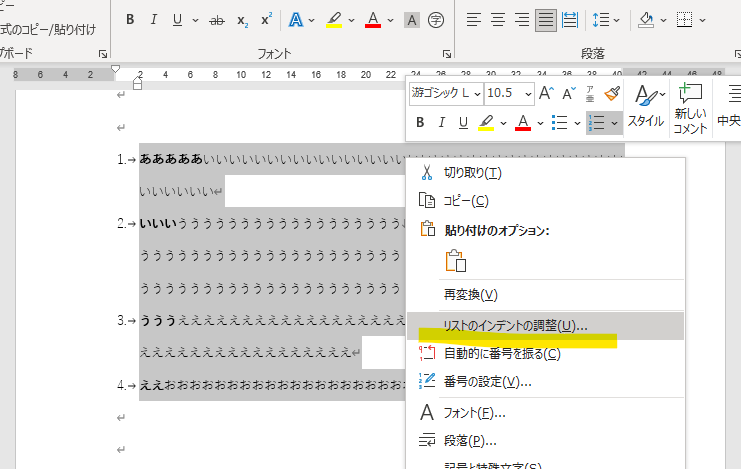Click the ribbon strikethrough button
The width and height of the screenshot is (741, 469).
(216, 20)
